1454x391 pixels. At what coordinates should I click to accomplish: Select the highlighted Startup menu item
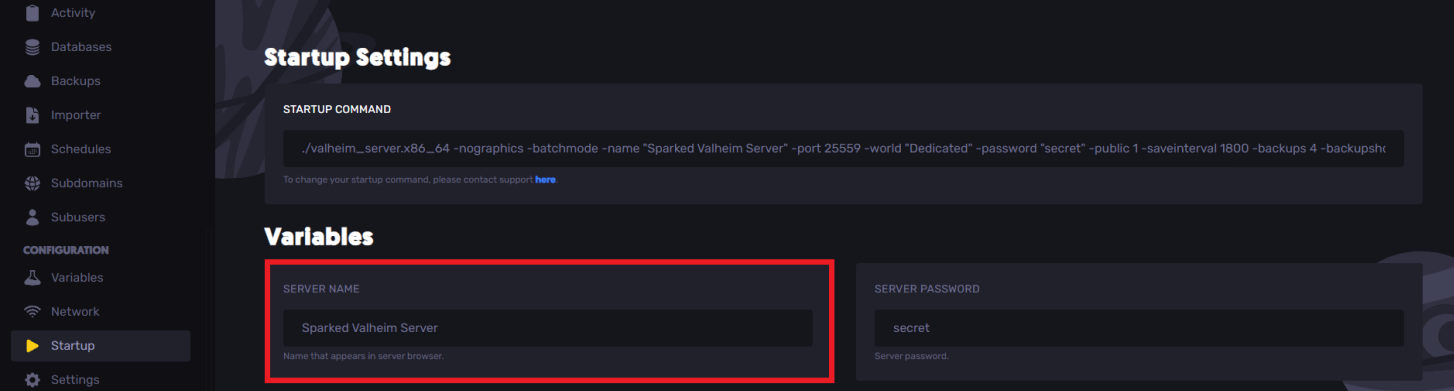(100, 346)
